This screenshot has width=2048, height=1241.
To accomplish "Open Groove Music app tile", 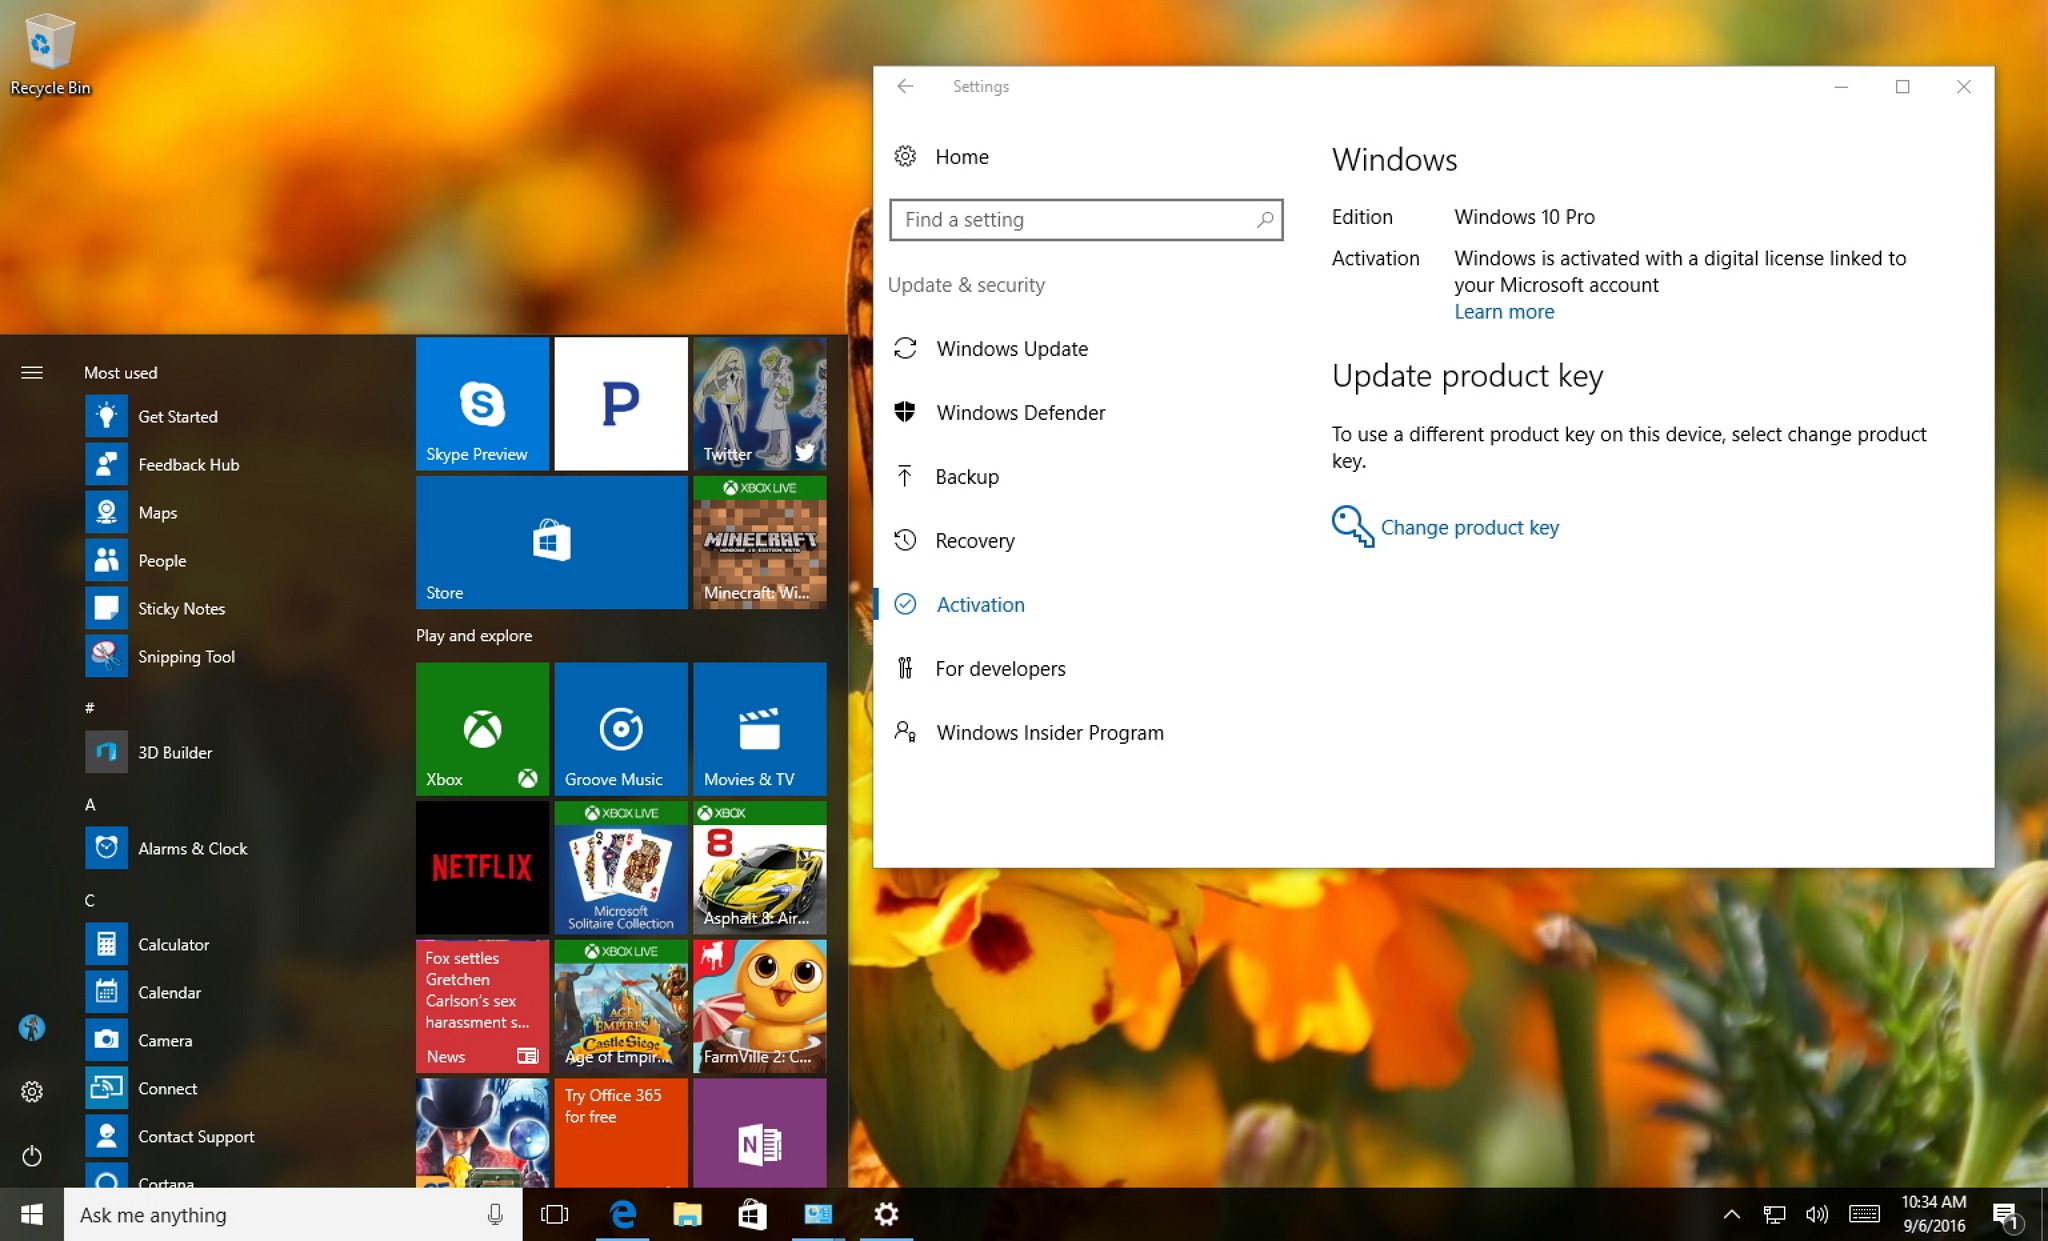I will (x=616, y=724).
